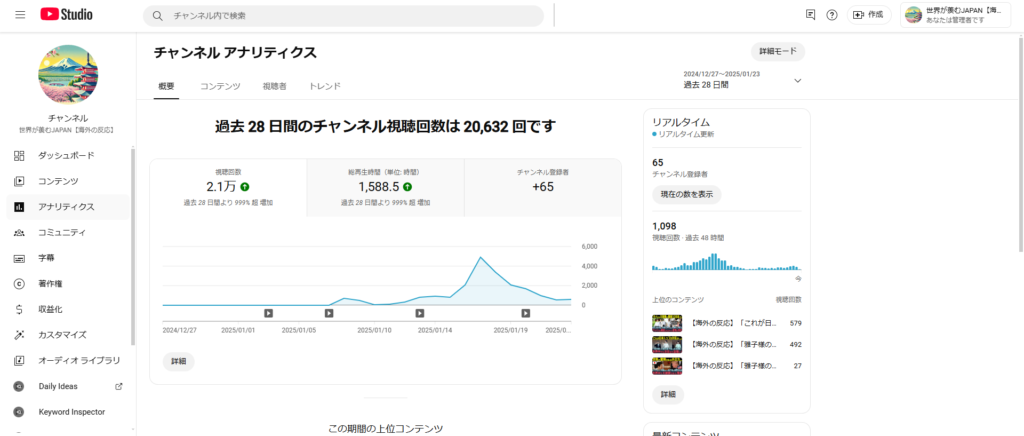This screenshot has width=1024, height=436.
Task: Switch to the コンテンツ analytics tab
Action: (220, 87)
